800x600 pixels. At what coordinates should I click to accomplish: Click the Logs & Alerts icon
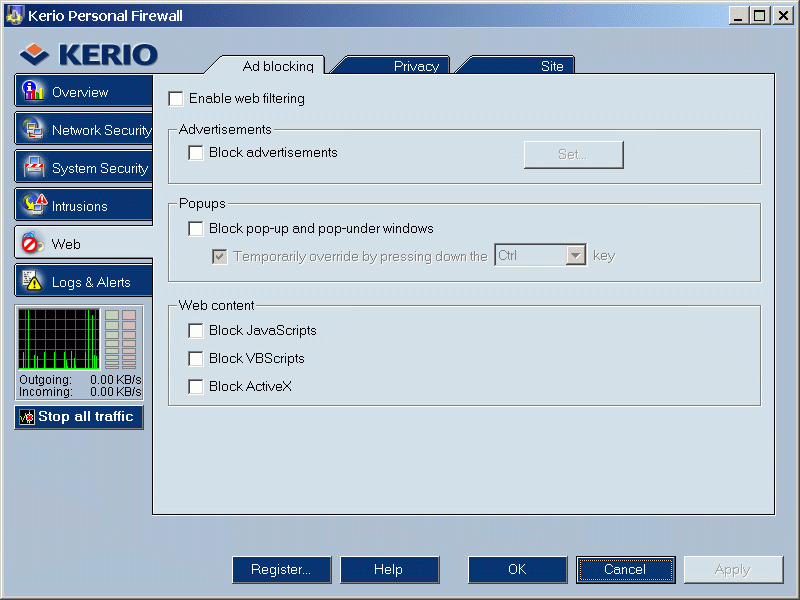[x=32, y=281]
